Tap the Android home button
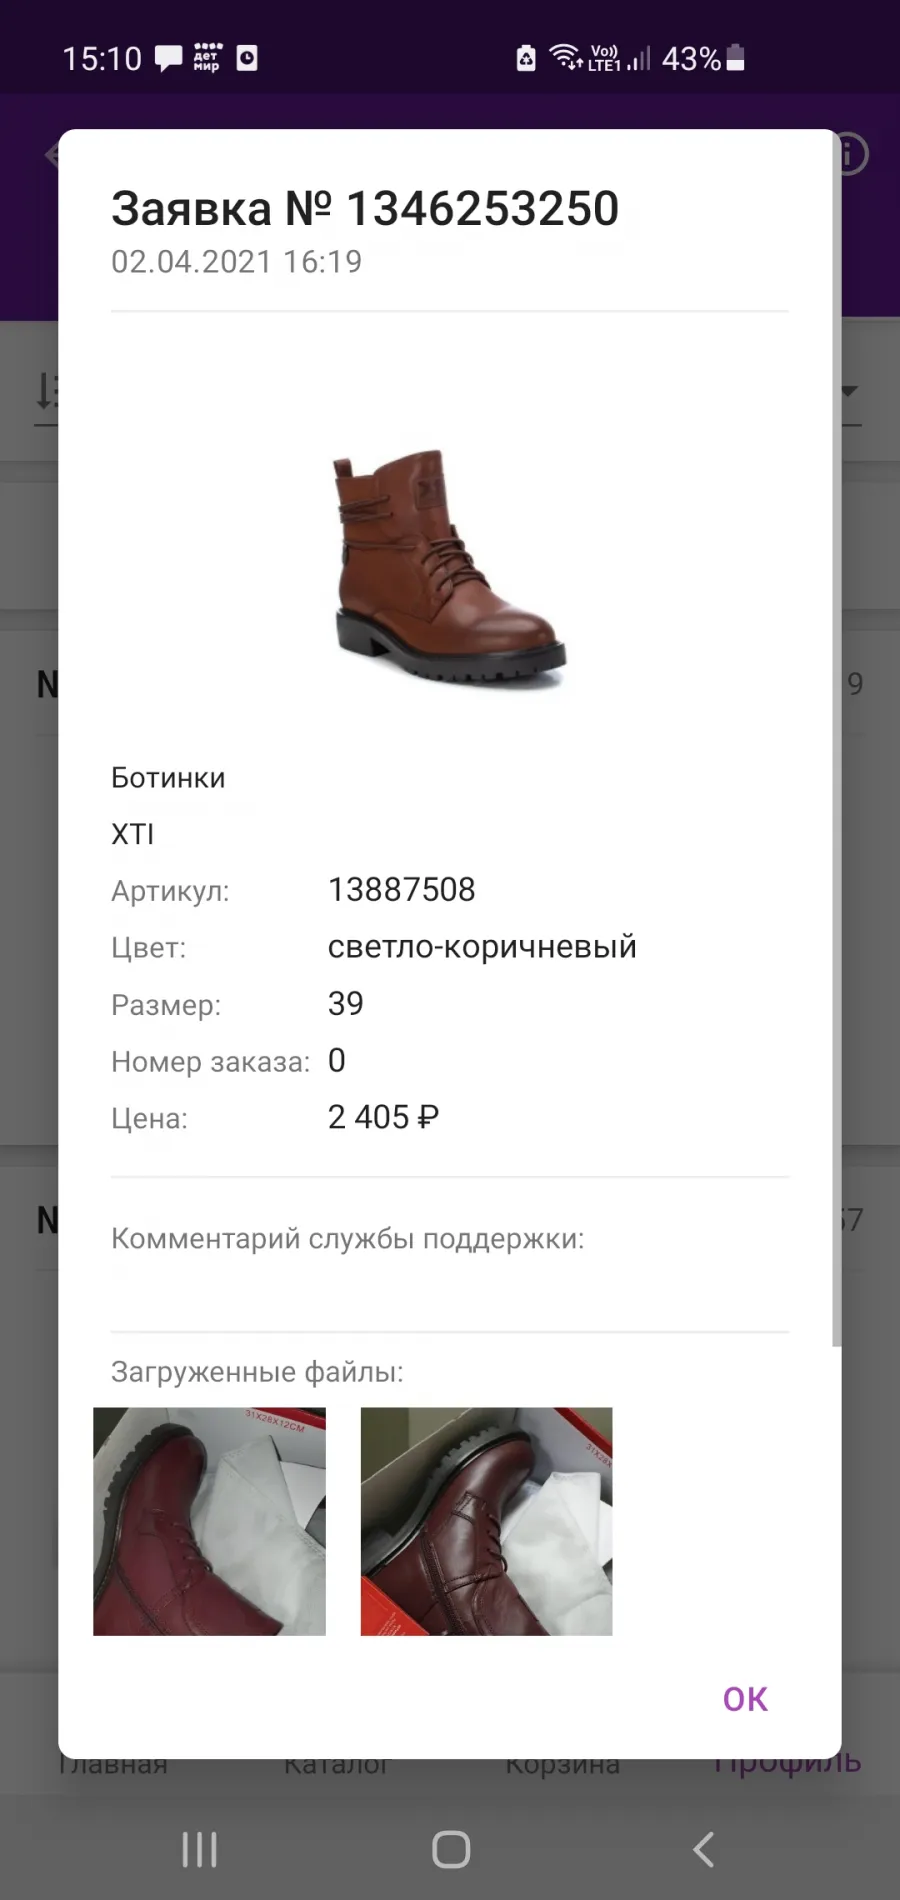This screenshot has height=1900, width=900. pos(451,1849)
